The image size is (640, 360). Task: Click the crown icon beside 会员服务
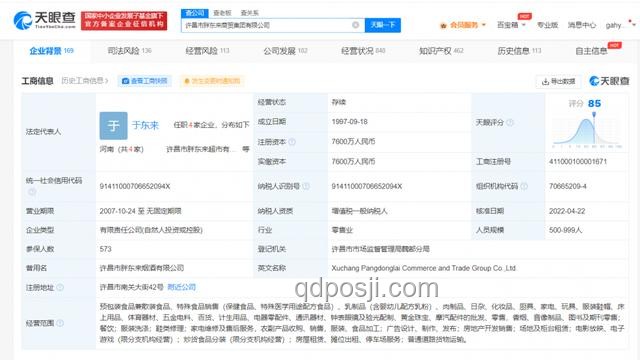(x=443, y=26)
